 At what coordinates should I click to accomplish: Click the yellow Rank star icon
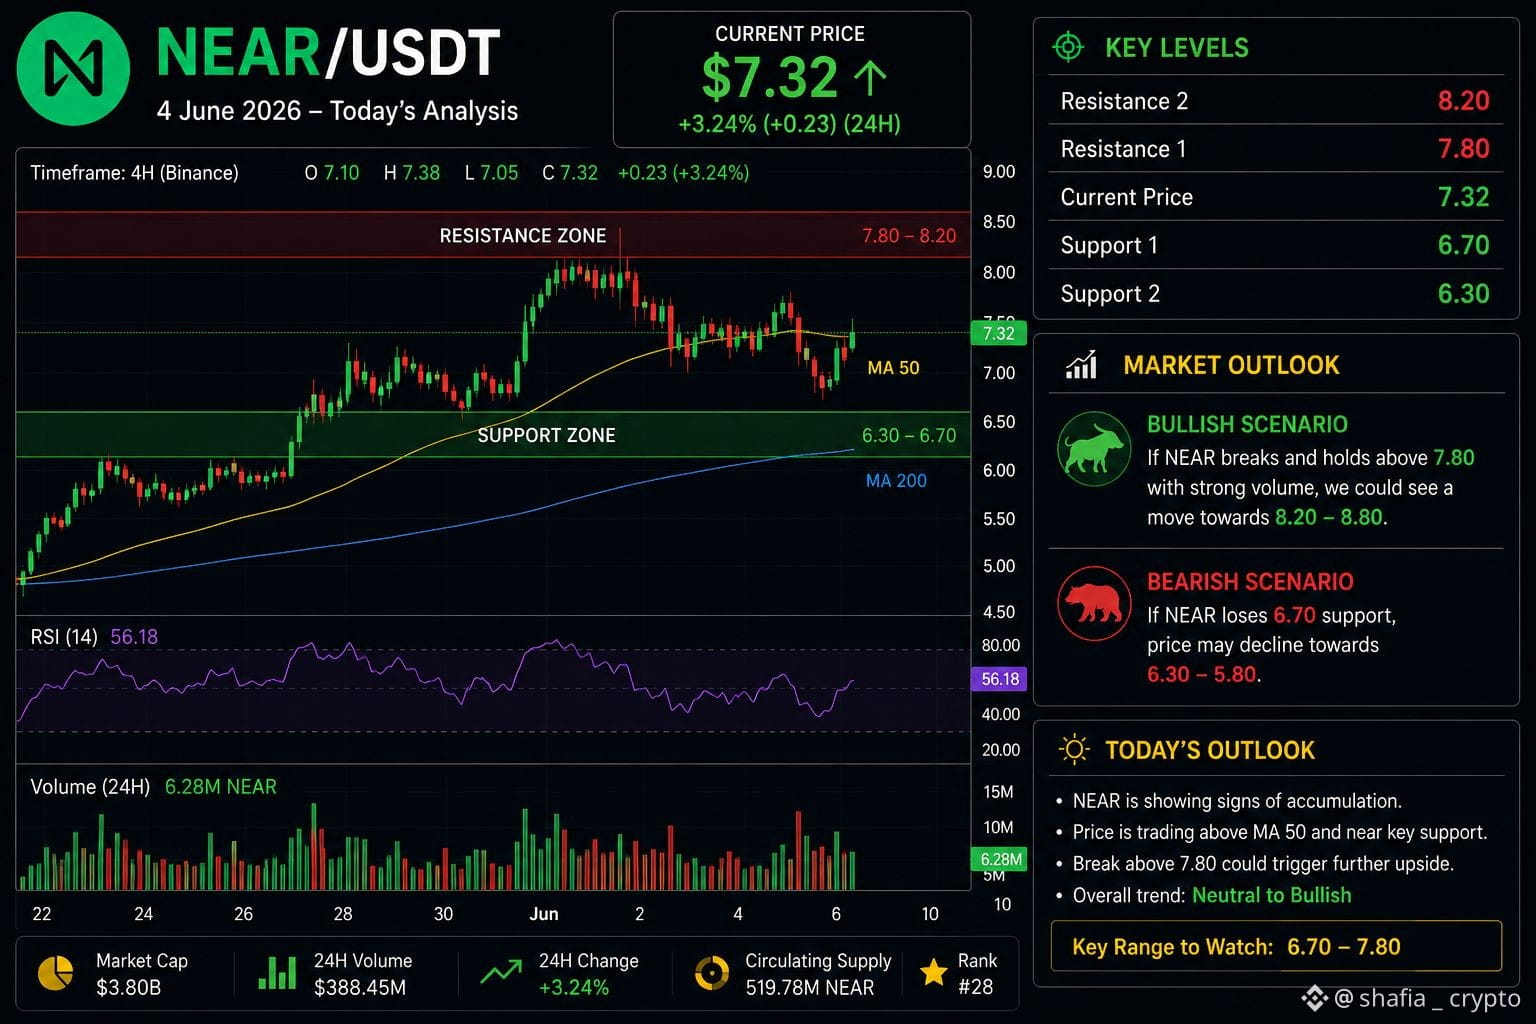click(x=934, y=972)
